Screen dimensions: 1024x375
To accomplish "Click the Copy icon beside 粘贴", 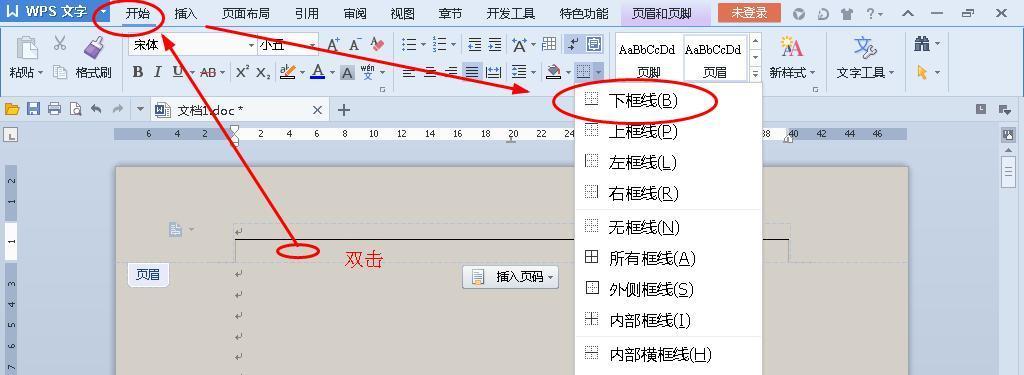I will pos(60,72).
